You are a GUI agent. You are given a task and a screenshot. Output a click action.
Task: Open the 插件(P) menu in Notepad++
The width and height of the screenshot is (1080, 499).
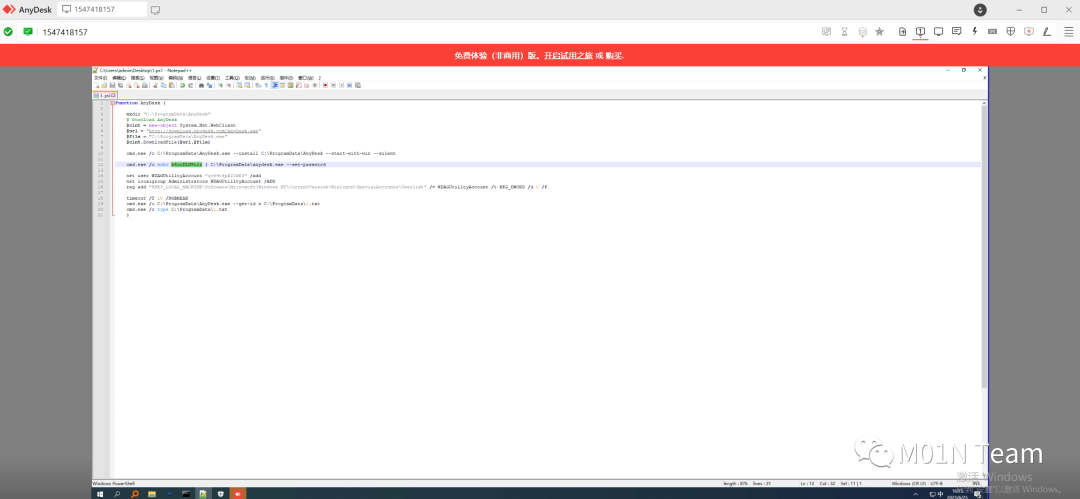(x=285, y=78)
